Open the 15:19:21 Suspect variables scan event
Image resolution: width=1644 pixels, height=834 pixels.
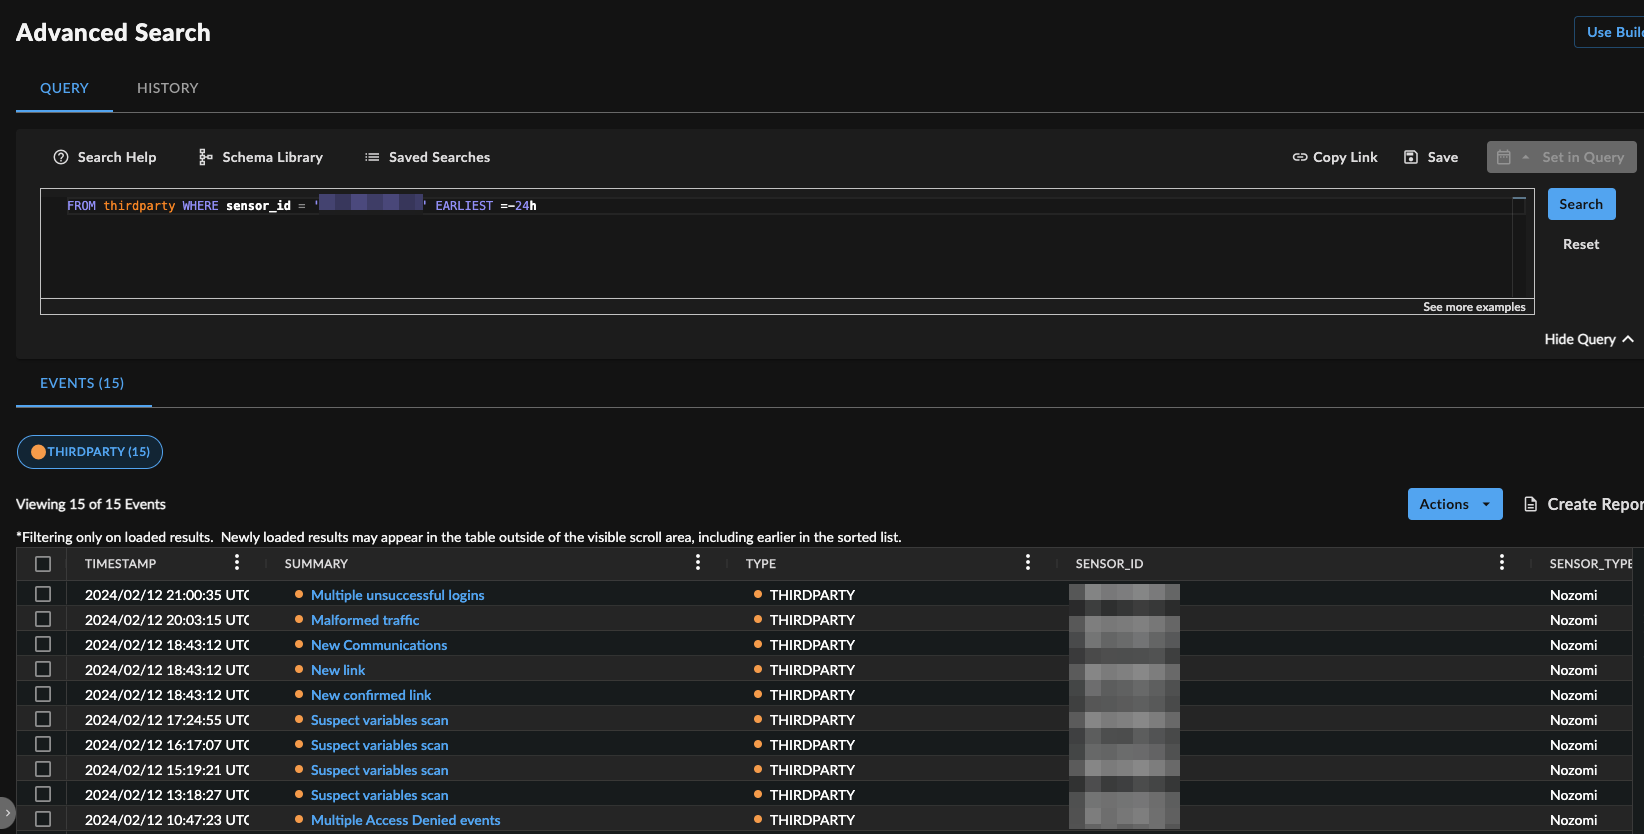[x=379, y=770]
